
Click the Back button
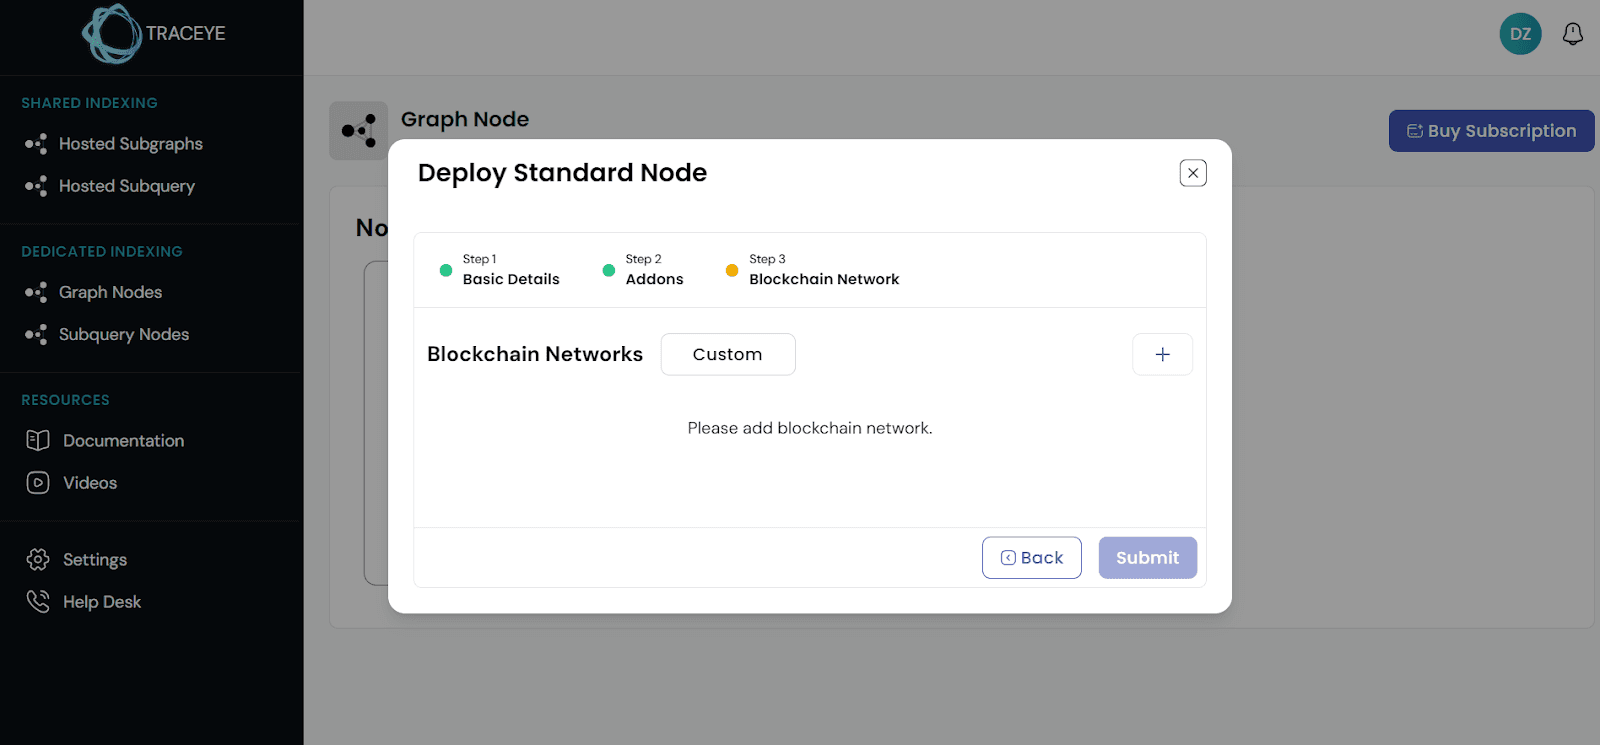(x=1032, y=558)
